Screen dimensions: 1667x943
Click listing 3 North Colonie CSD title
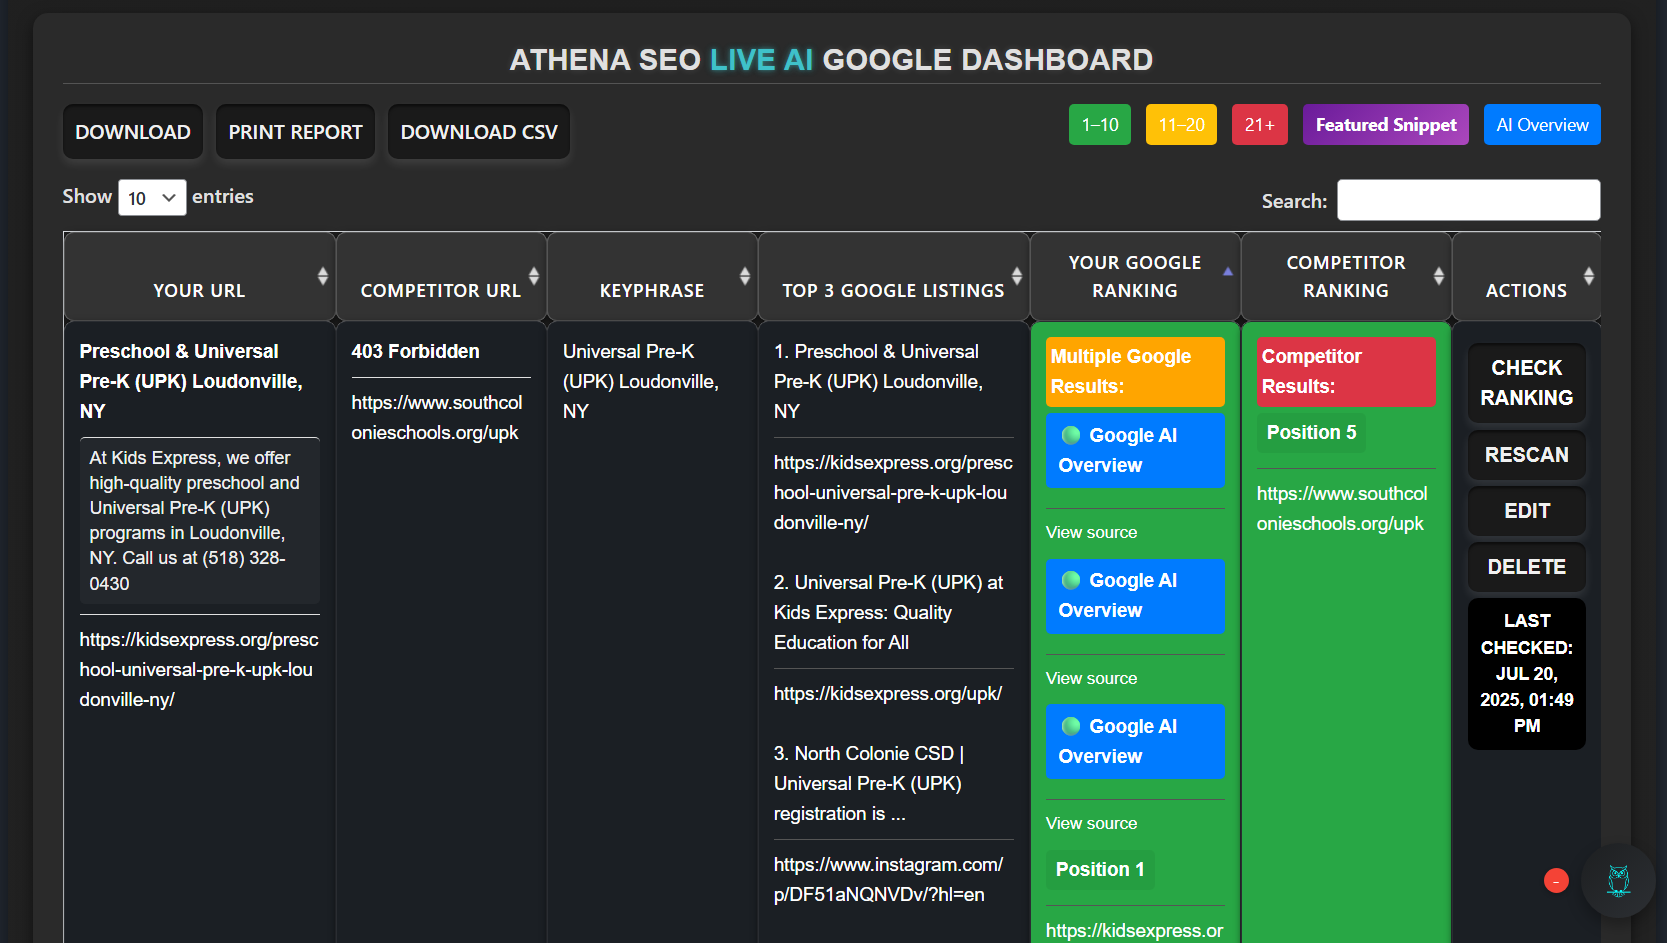point(869,784)
